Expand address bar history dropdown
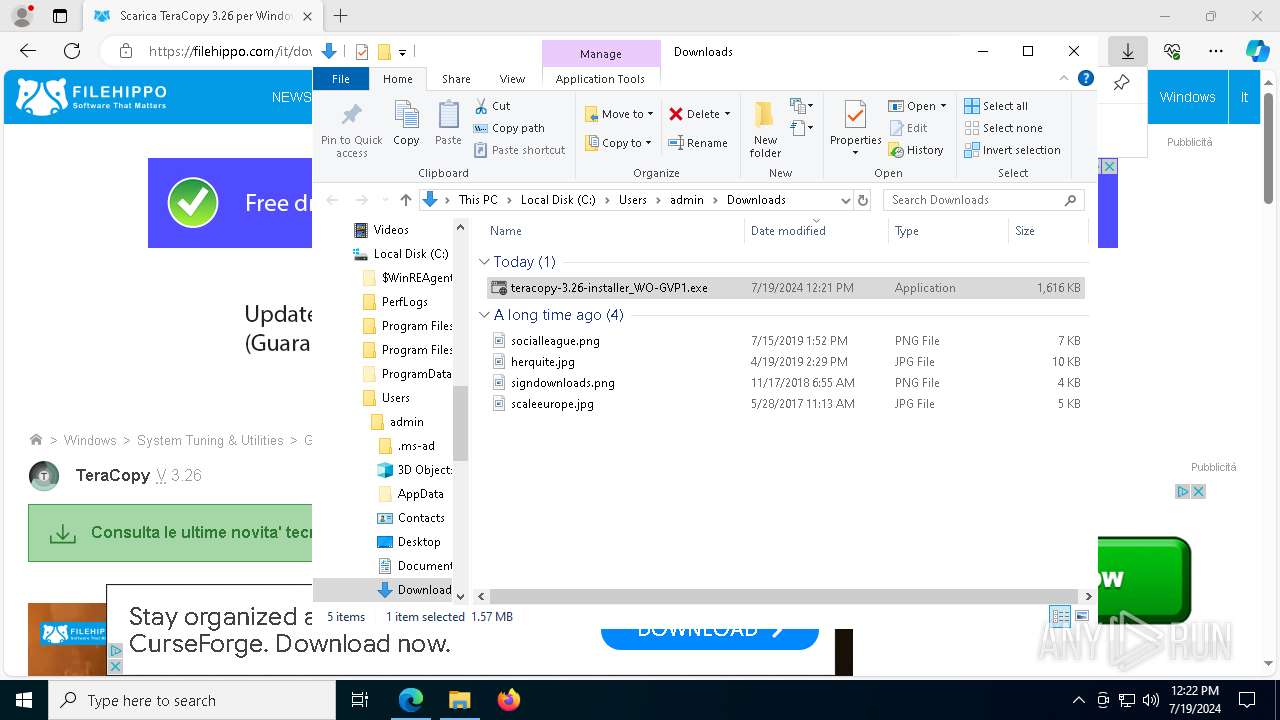Screen dimensions: 1280x720 click(845, 200)
